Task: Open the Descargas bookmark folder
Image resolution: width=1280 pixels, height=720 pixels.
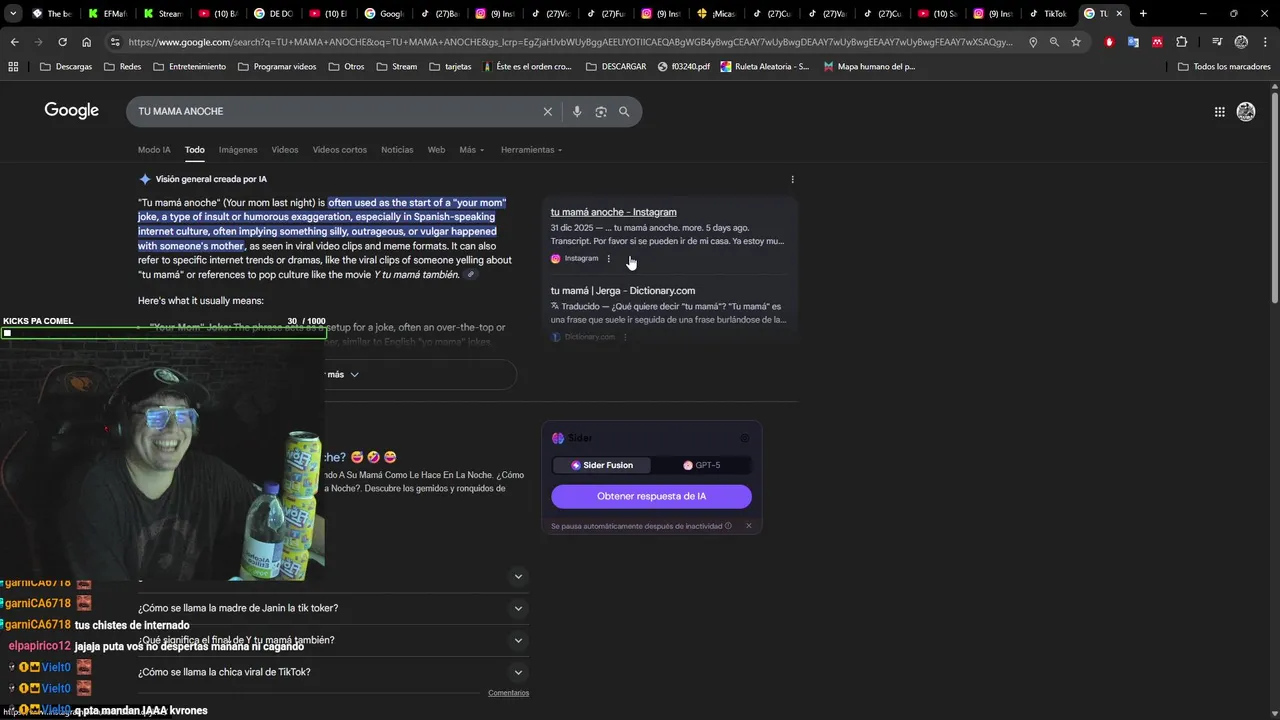Action: [66, 66]
